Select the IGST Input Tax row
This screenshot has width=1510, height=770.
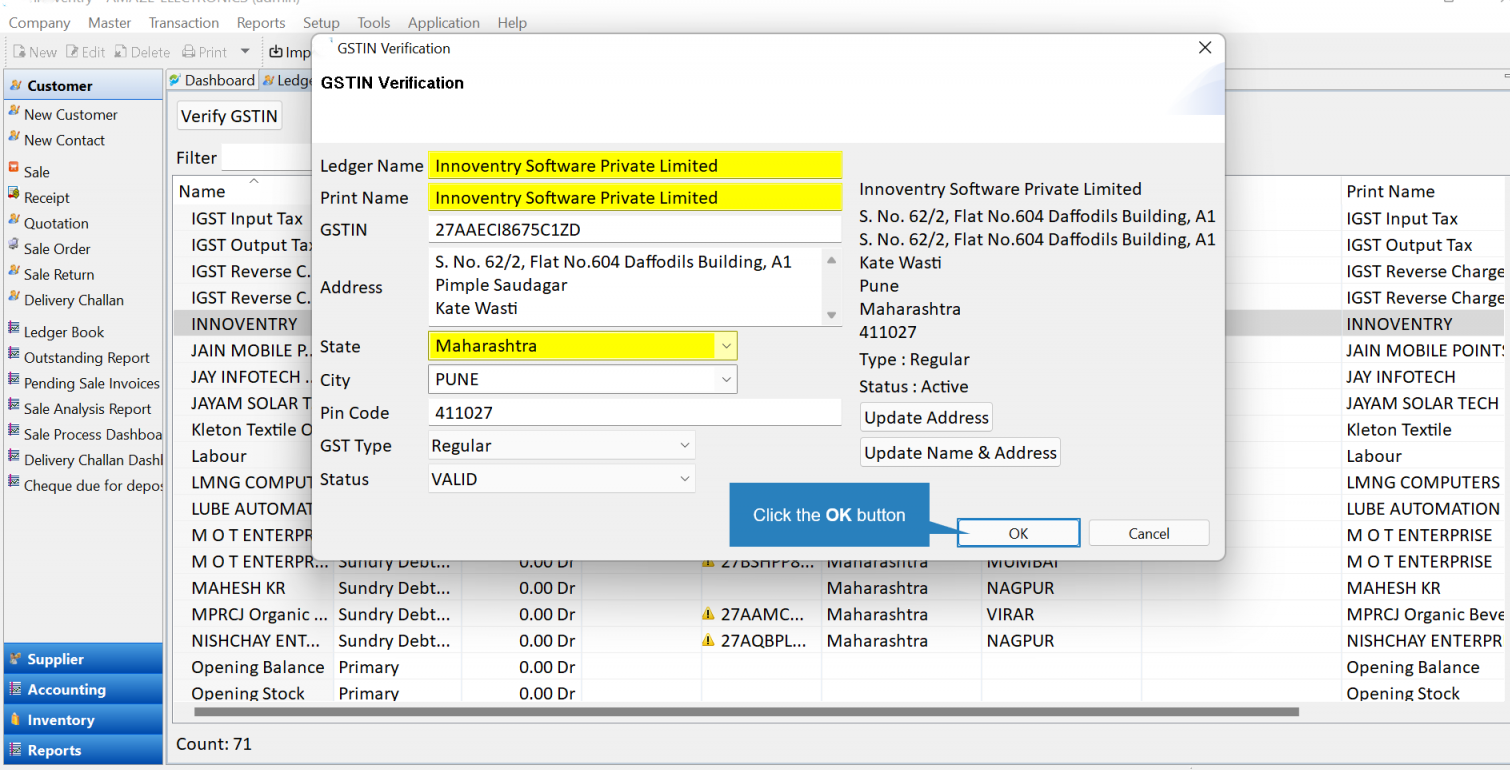tap(247, 218)
